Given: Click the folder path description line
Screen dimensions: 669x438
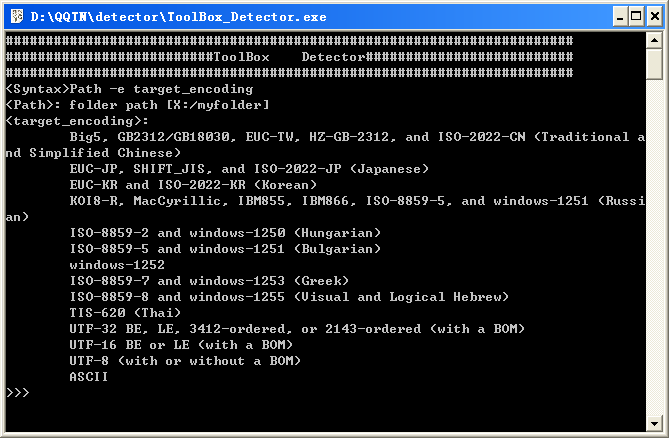Looking at the screenshot, I should (137, 105).
